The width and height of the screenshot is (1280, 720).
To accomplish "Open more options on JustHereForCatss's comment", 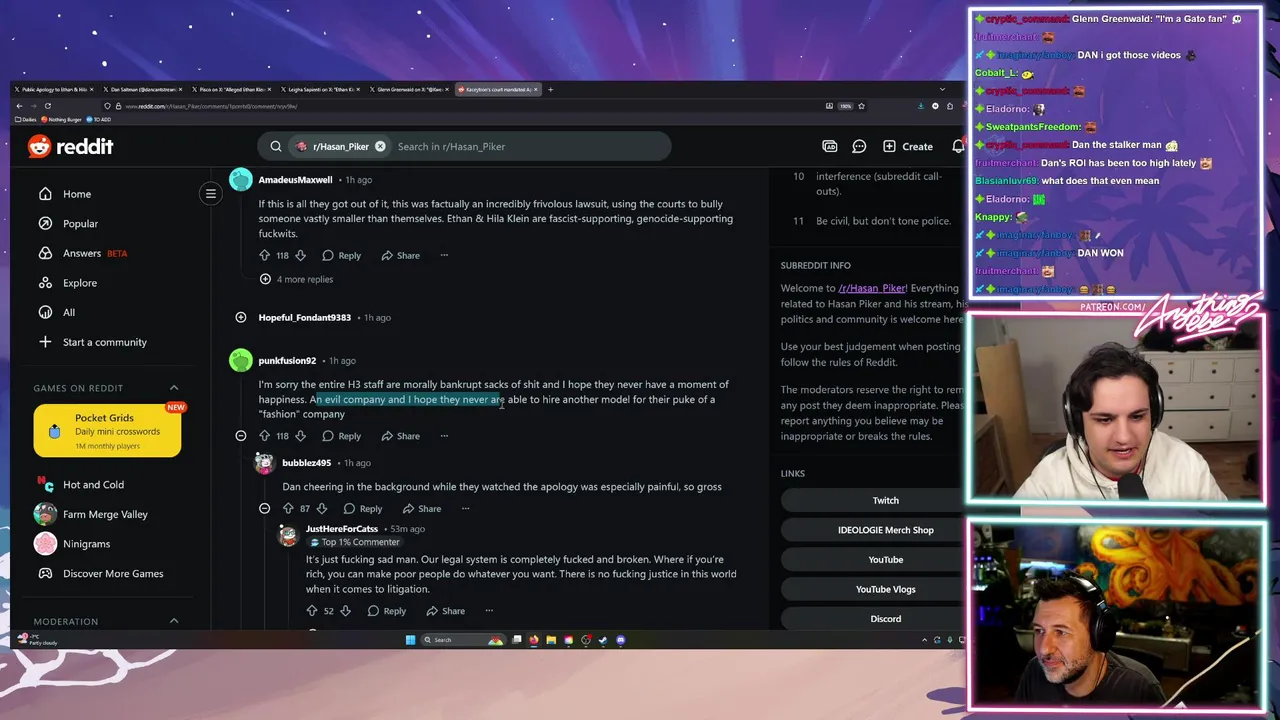I will (x=489, y=611).
